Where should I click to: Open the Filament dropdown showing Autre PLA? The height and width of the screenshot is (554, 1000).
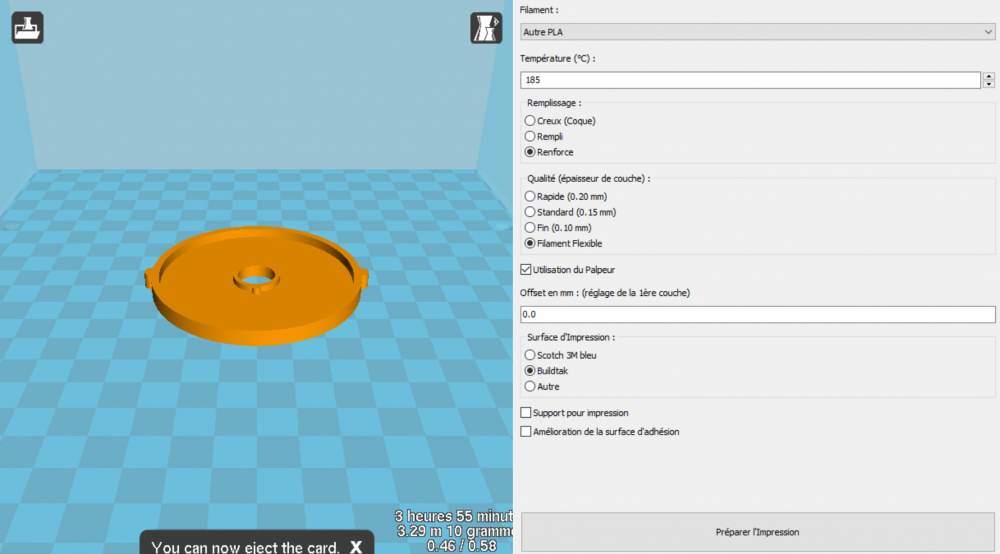757,32
